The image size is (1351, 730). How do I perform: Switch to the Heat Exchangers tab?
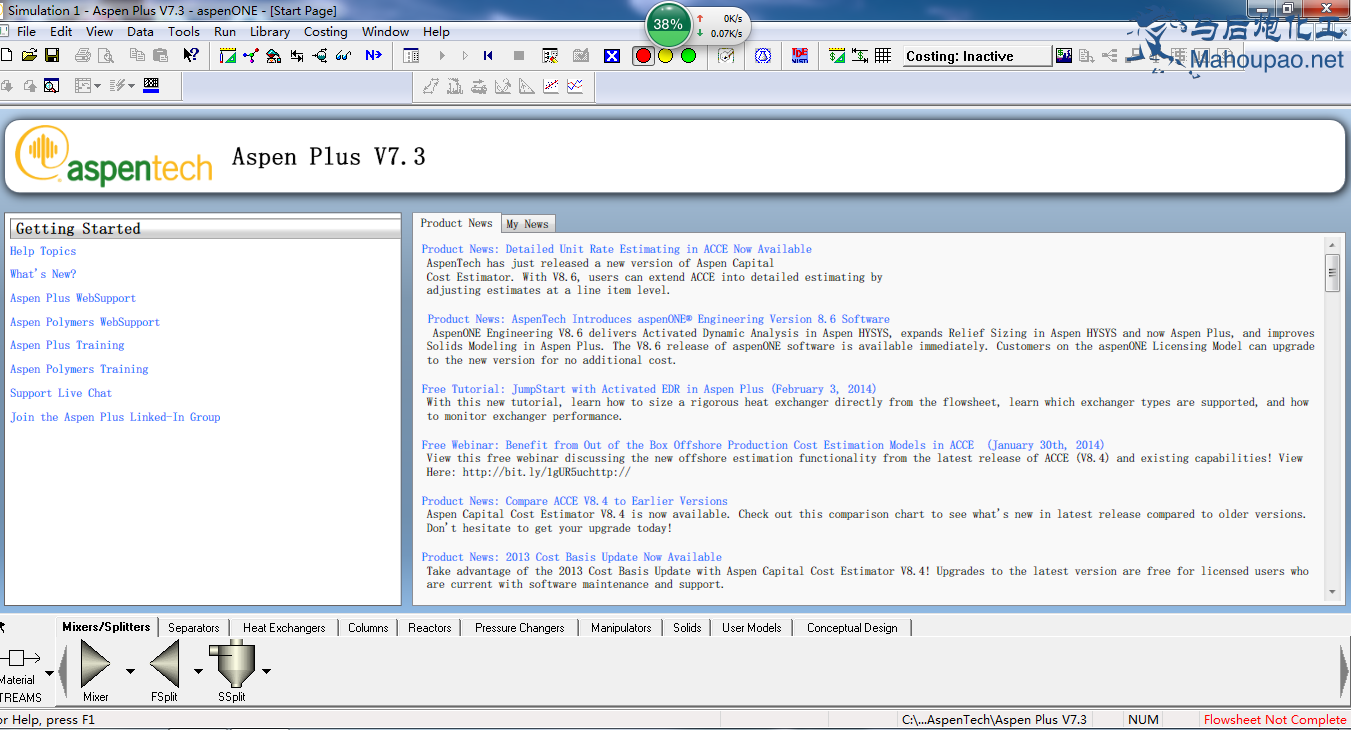284,628
